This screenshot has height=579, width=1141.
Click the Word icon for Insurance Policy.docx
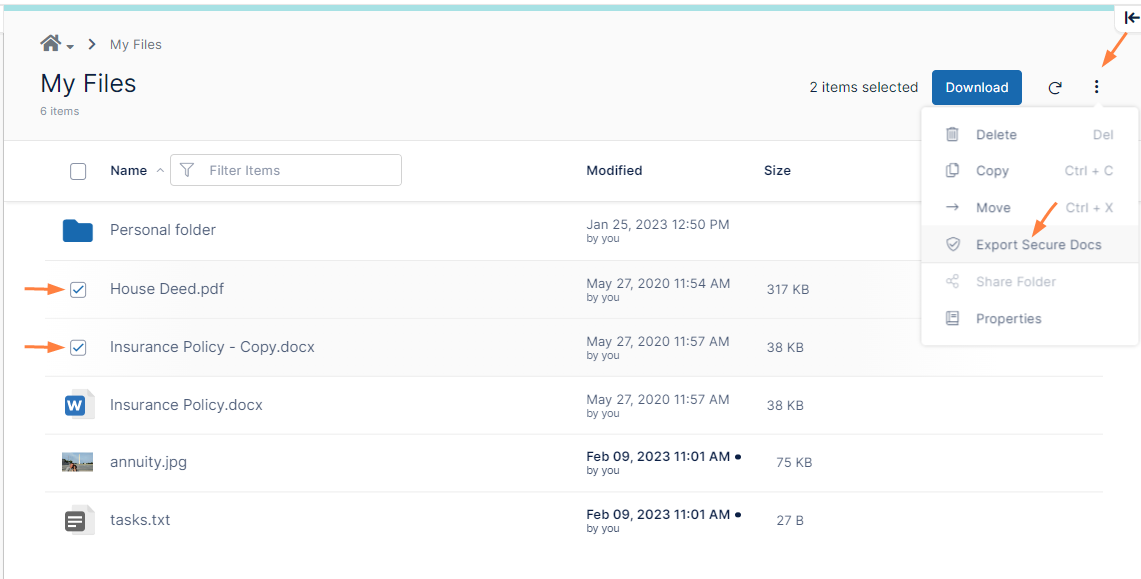(x=77, y=405)
